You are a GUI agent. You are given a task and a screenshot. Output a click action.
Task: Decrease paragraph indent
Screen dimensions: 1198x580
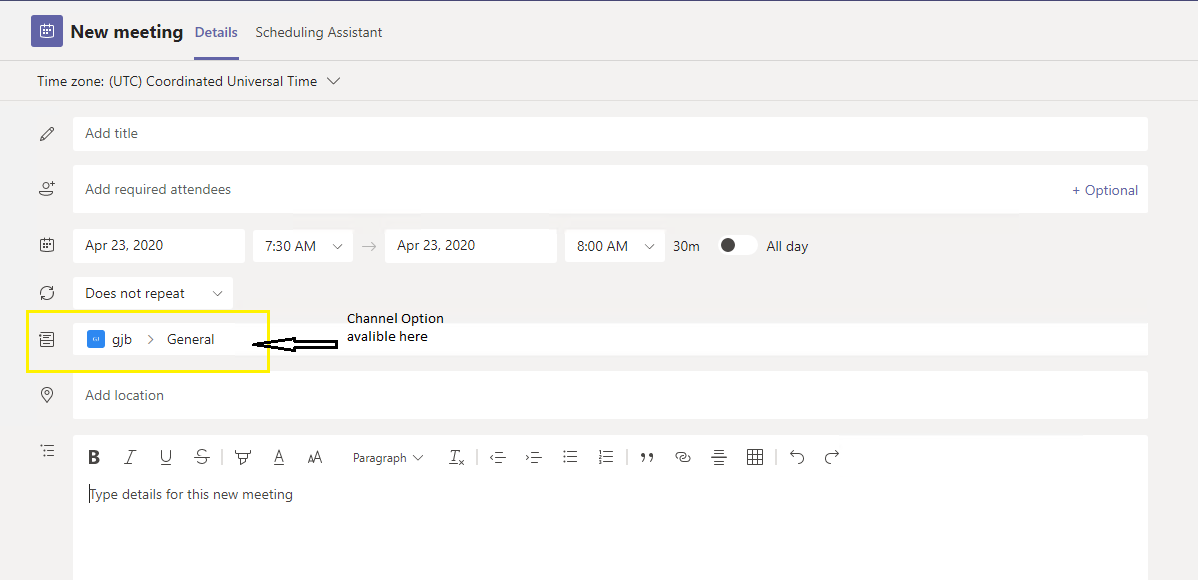[497, 457]
